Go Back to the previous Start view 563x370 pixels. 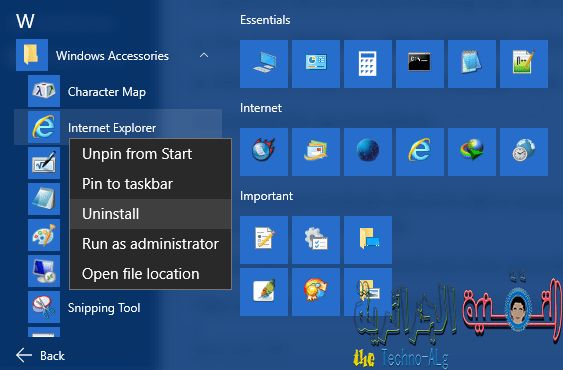click(41, 356)
